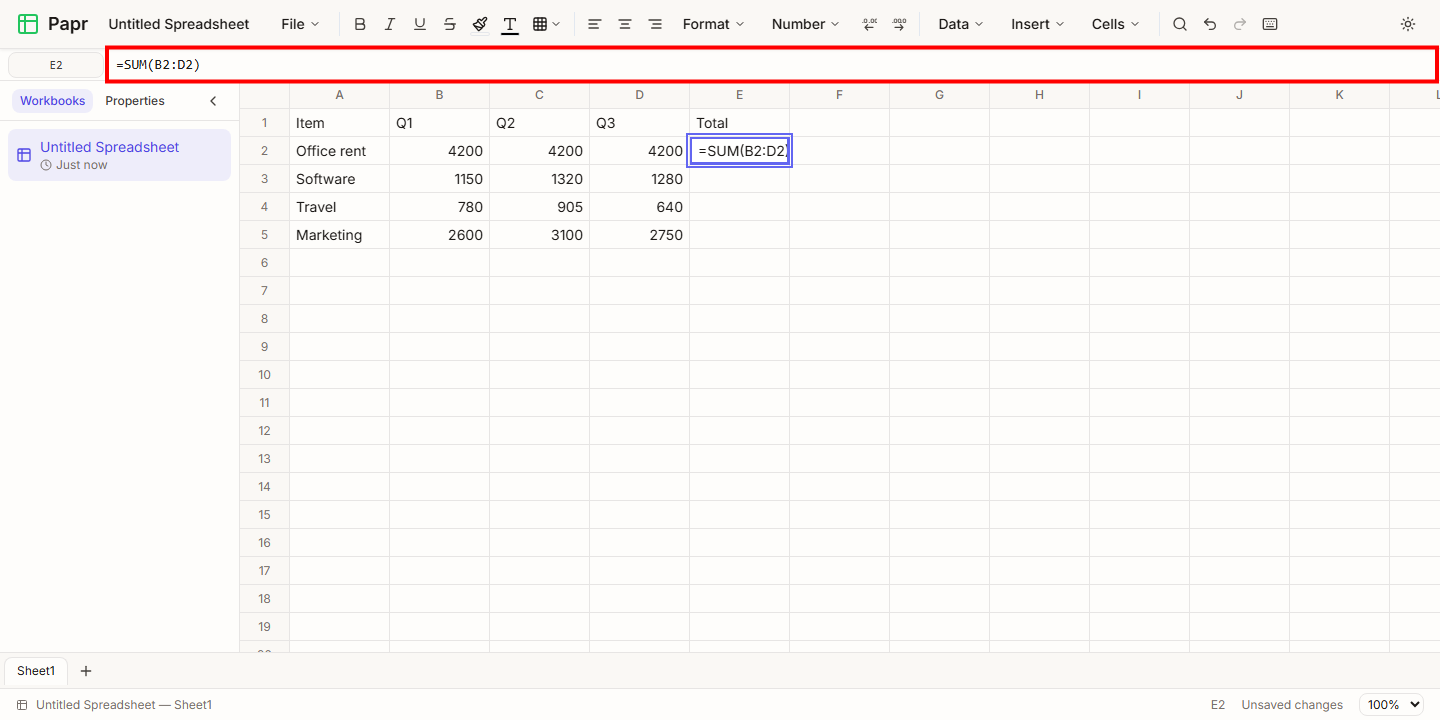Select the cell with value 905

tap(540, 207)
